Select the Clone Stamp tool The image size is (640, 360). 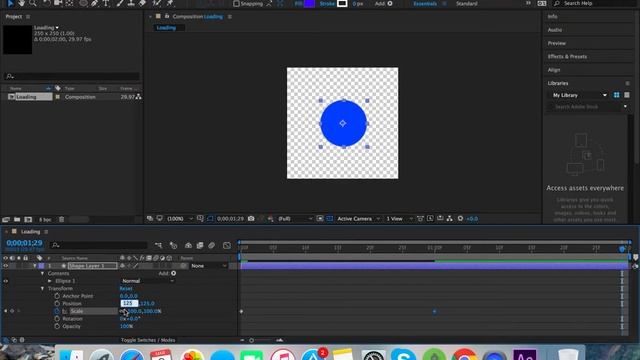pyautogui.click(x=131, y=3)
